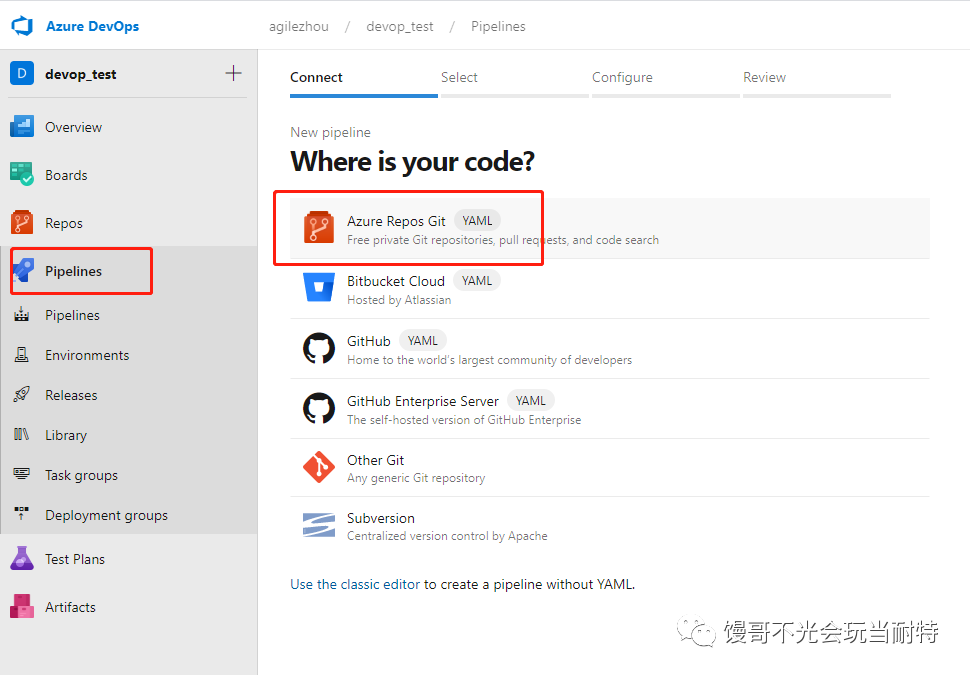
Task: Click the Azure DevOps title text link
Action: [93, 27]
